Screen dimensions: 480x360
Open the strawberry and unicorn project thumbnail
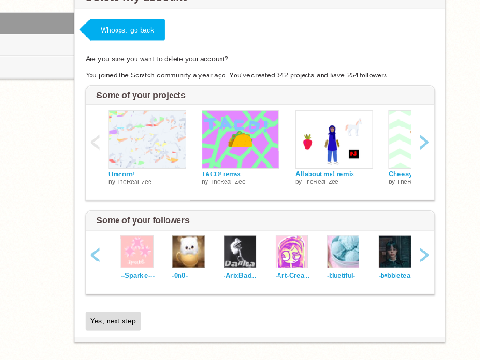tap(334, 139)
